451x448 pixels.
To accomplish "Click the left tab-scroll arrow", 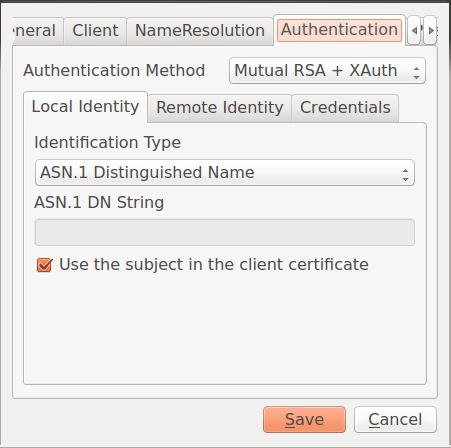I will (x=414, y=30).
